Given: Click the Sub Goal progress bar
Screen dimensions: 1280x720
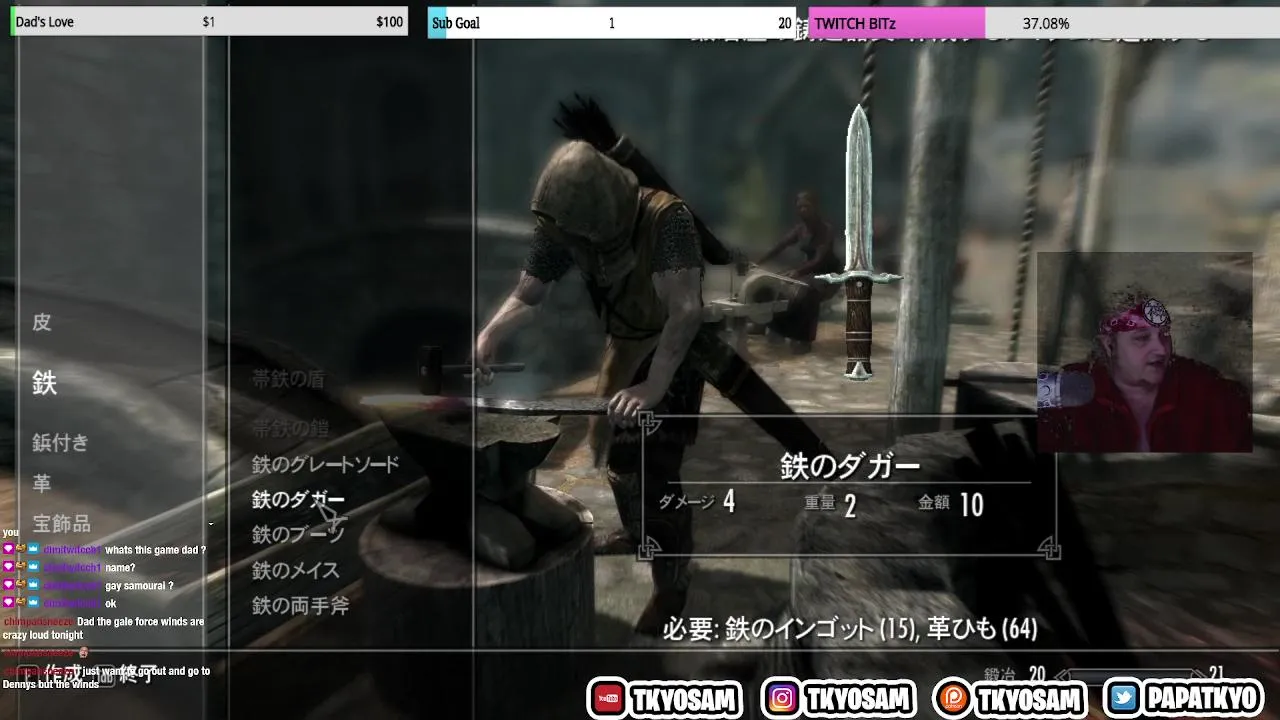Looking at the screenshot, I should click(x=612, y=23).
